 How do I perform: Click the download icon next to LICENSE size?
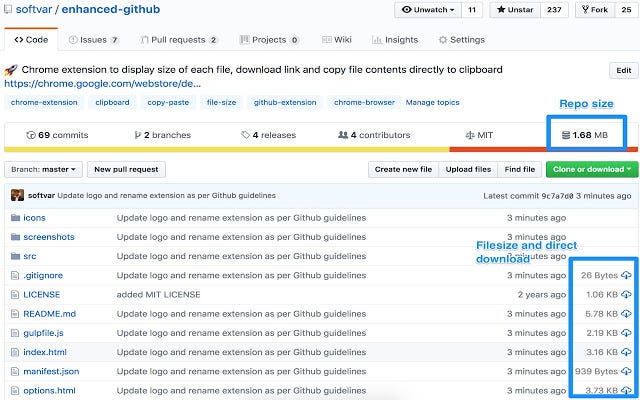pos(626,294)
